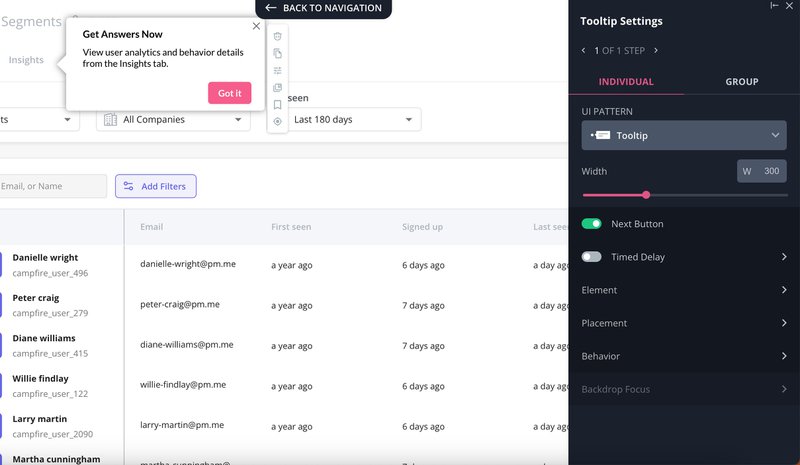The image size is (800, 465).
Task: Click email danielle-wright@pm.me
Action: (x=188, y=264)
